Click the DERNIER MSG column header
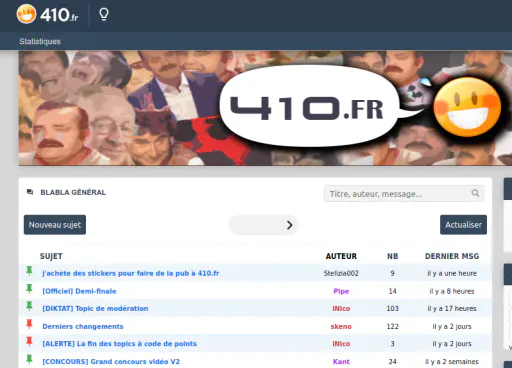Screen dimensions: 512x368 452,256
